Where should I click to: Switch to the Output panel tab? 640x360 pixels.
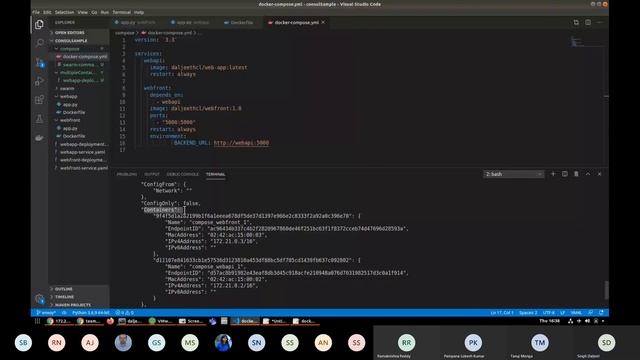[152, 174]
